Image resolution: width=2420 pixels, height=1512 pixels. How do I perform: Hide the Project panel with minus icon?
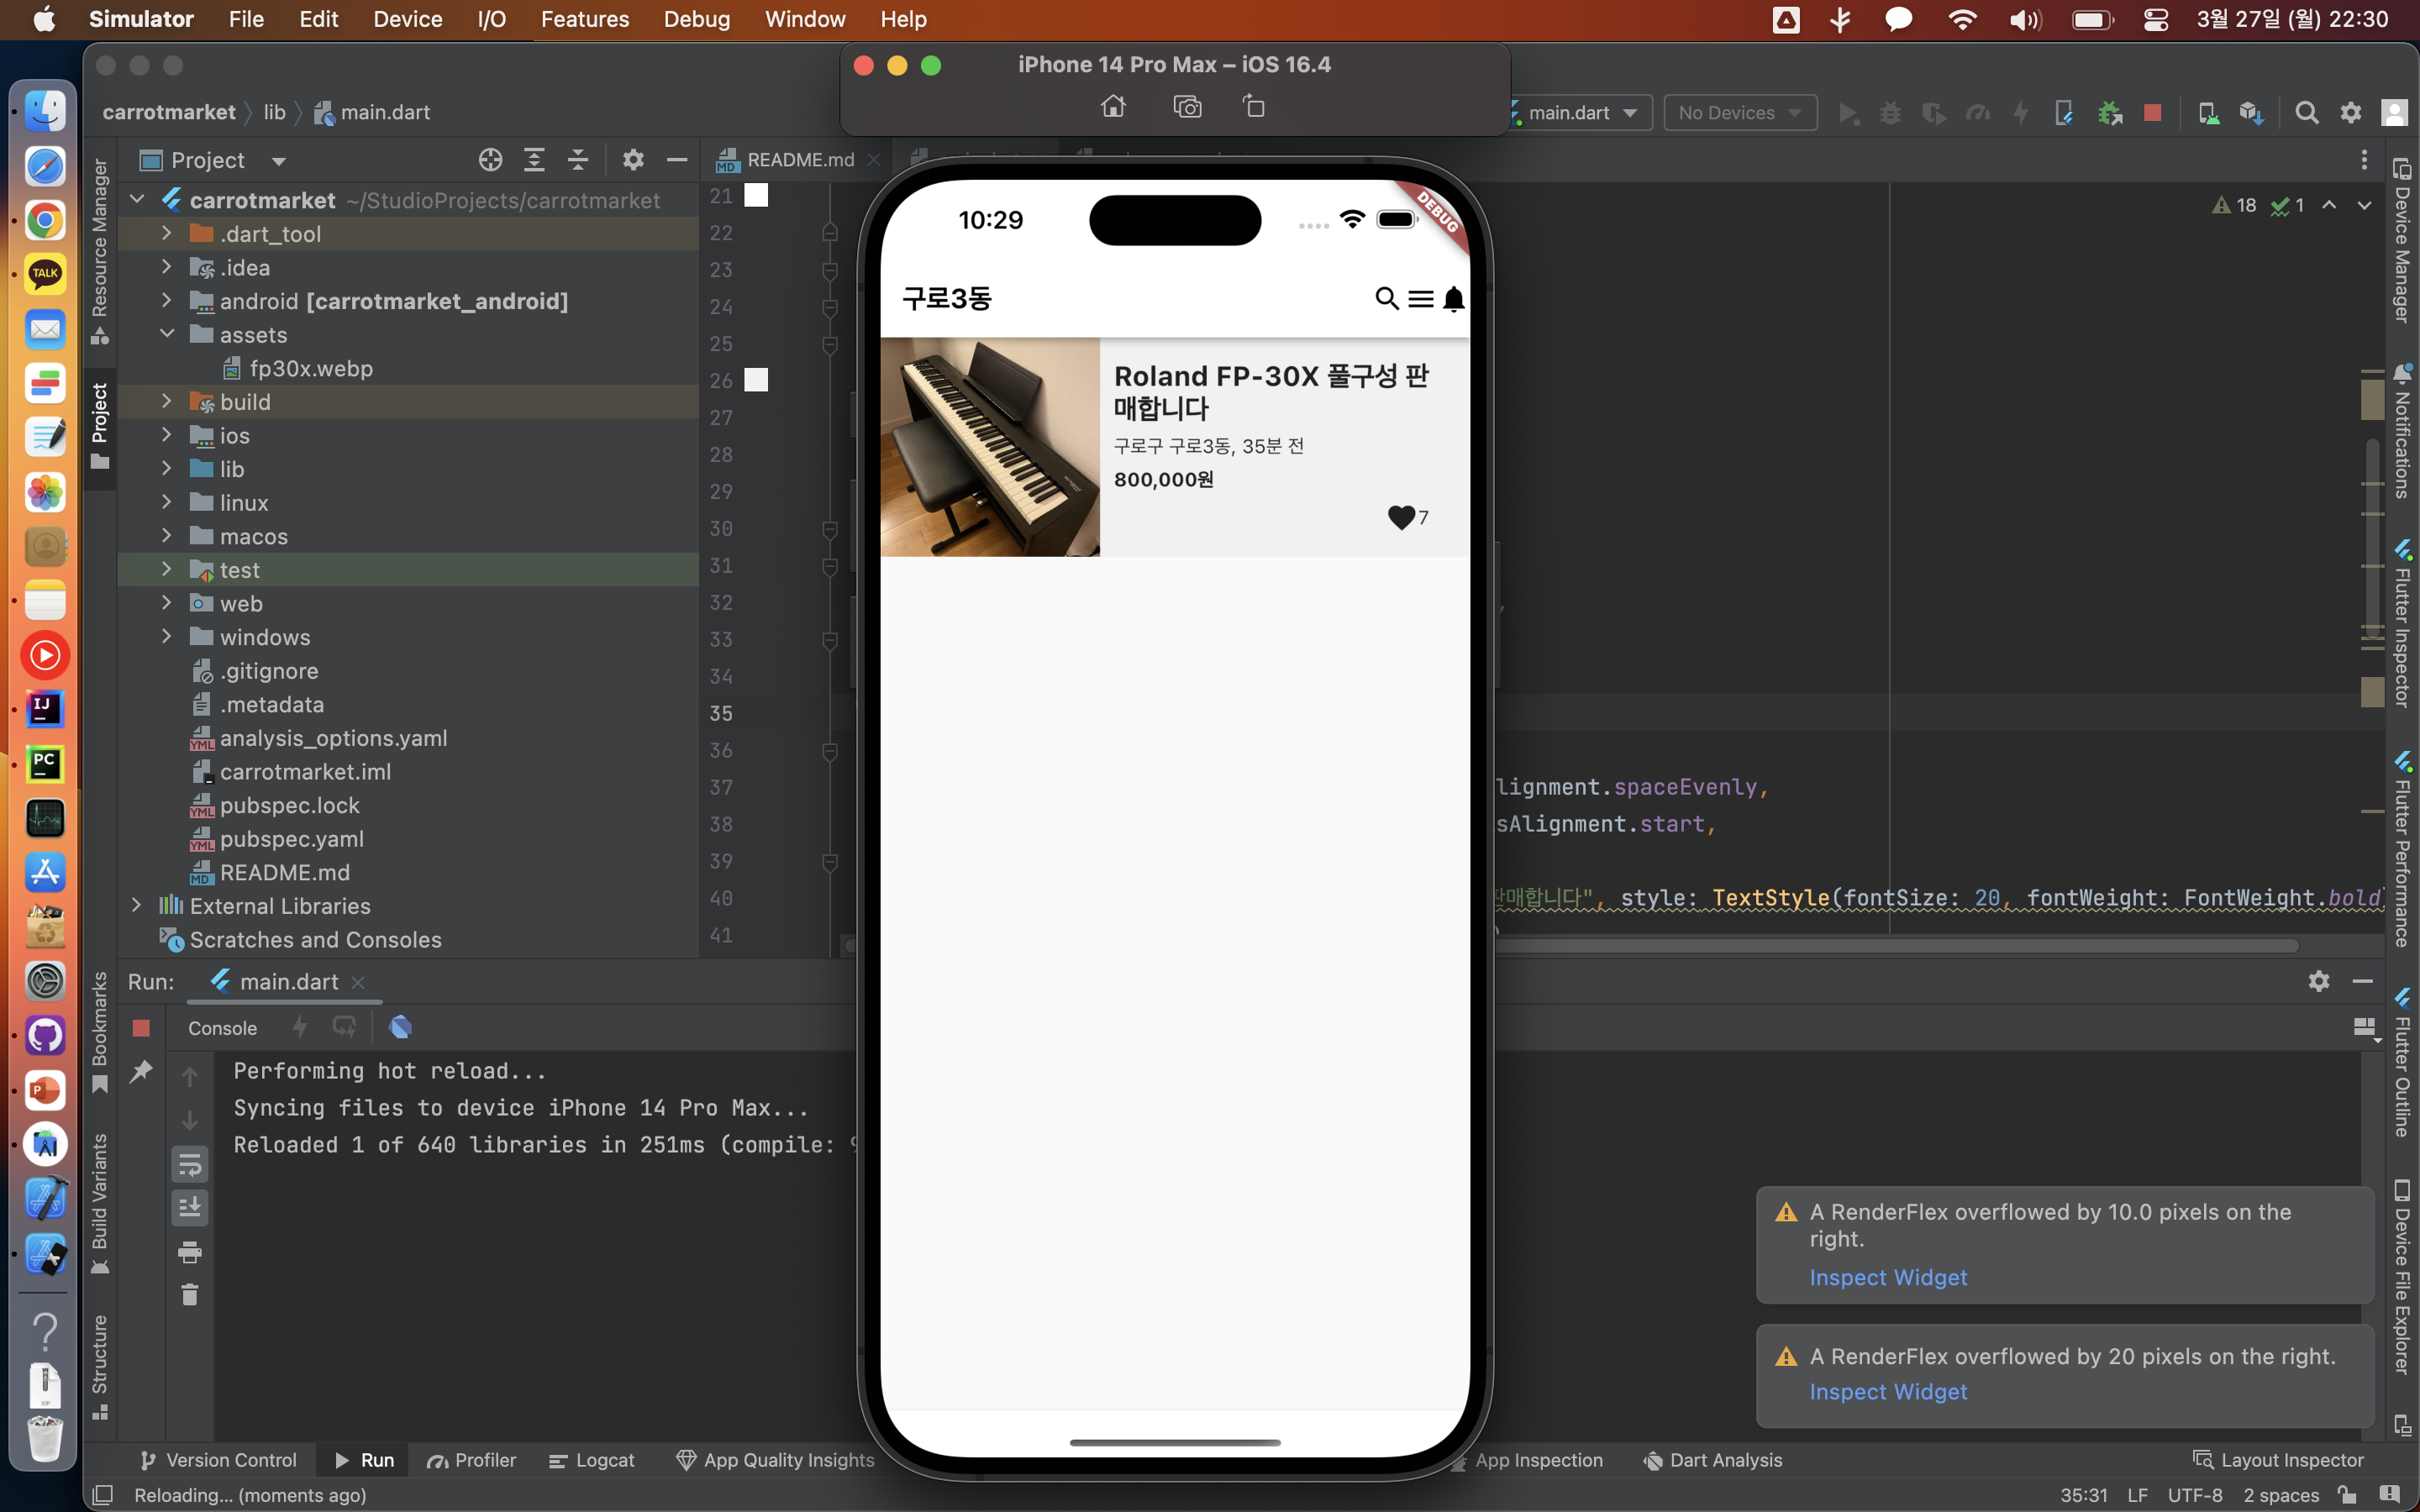click(x=677, y=160)
